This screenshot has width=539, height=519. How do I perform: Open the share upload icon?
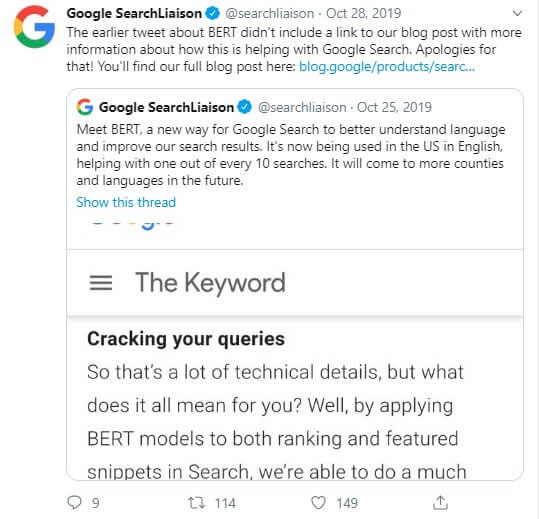pyautogui.click(x=440, y=503)
